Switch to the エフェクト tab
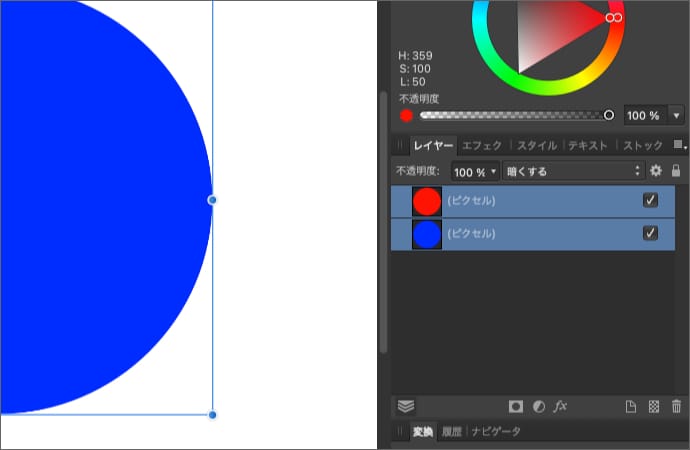Image resolution: width=690 pixels, height=450 pixels. coord(482,145)
